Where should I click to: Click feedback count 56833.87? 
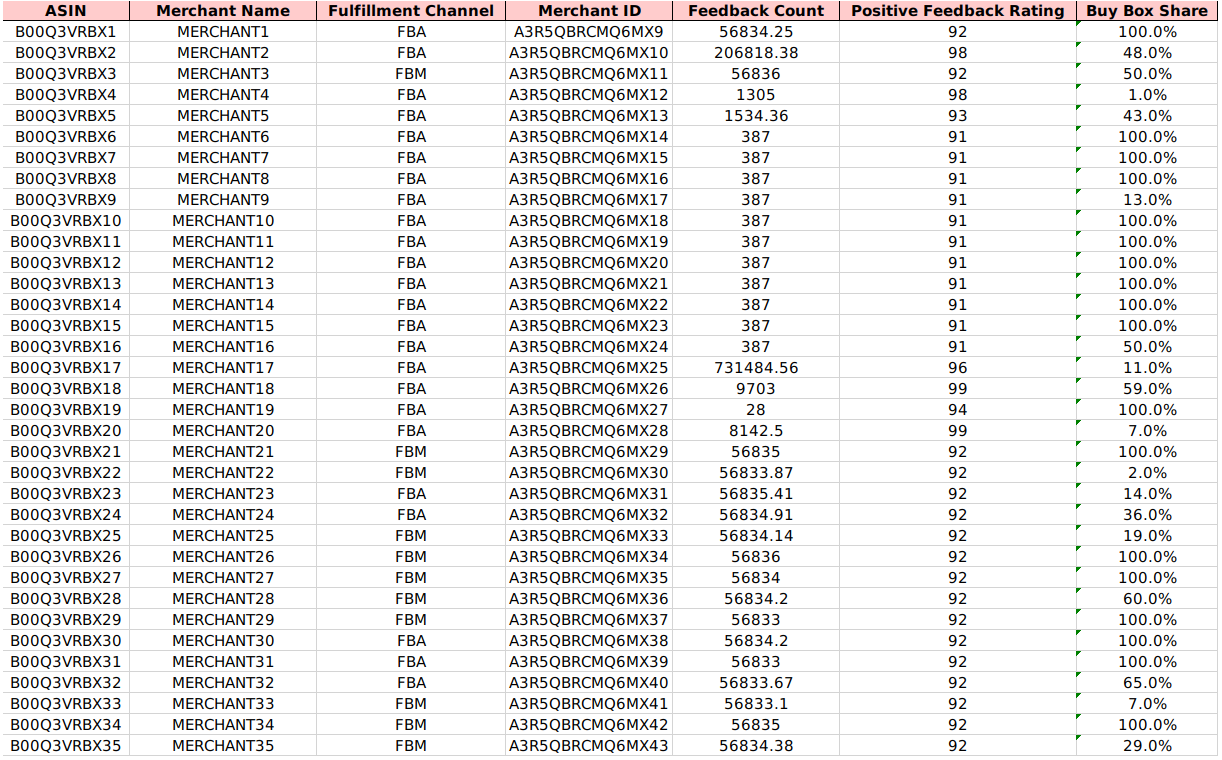[x=756, y=473]
